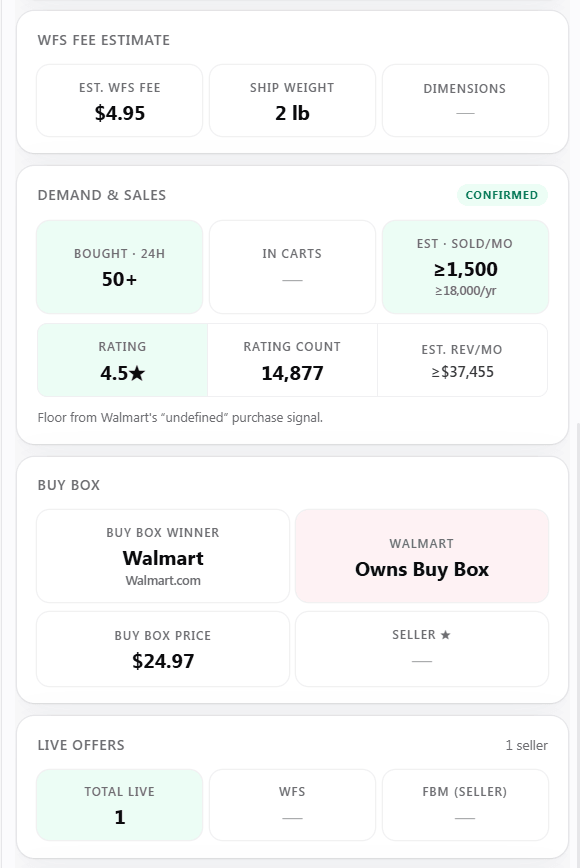
Task: Select the Ship Weight 2 lb card
Action: [292, 101]
